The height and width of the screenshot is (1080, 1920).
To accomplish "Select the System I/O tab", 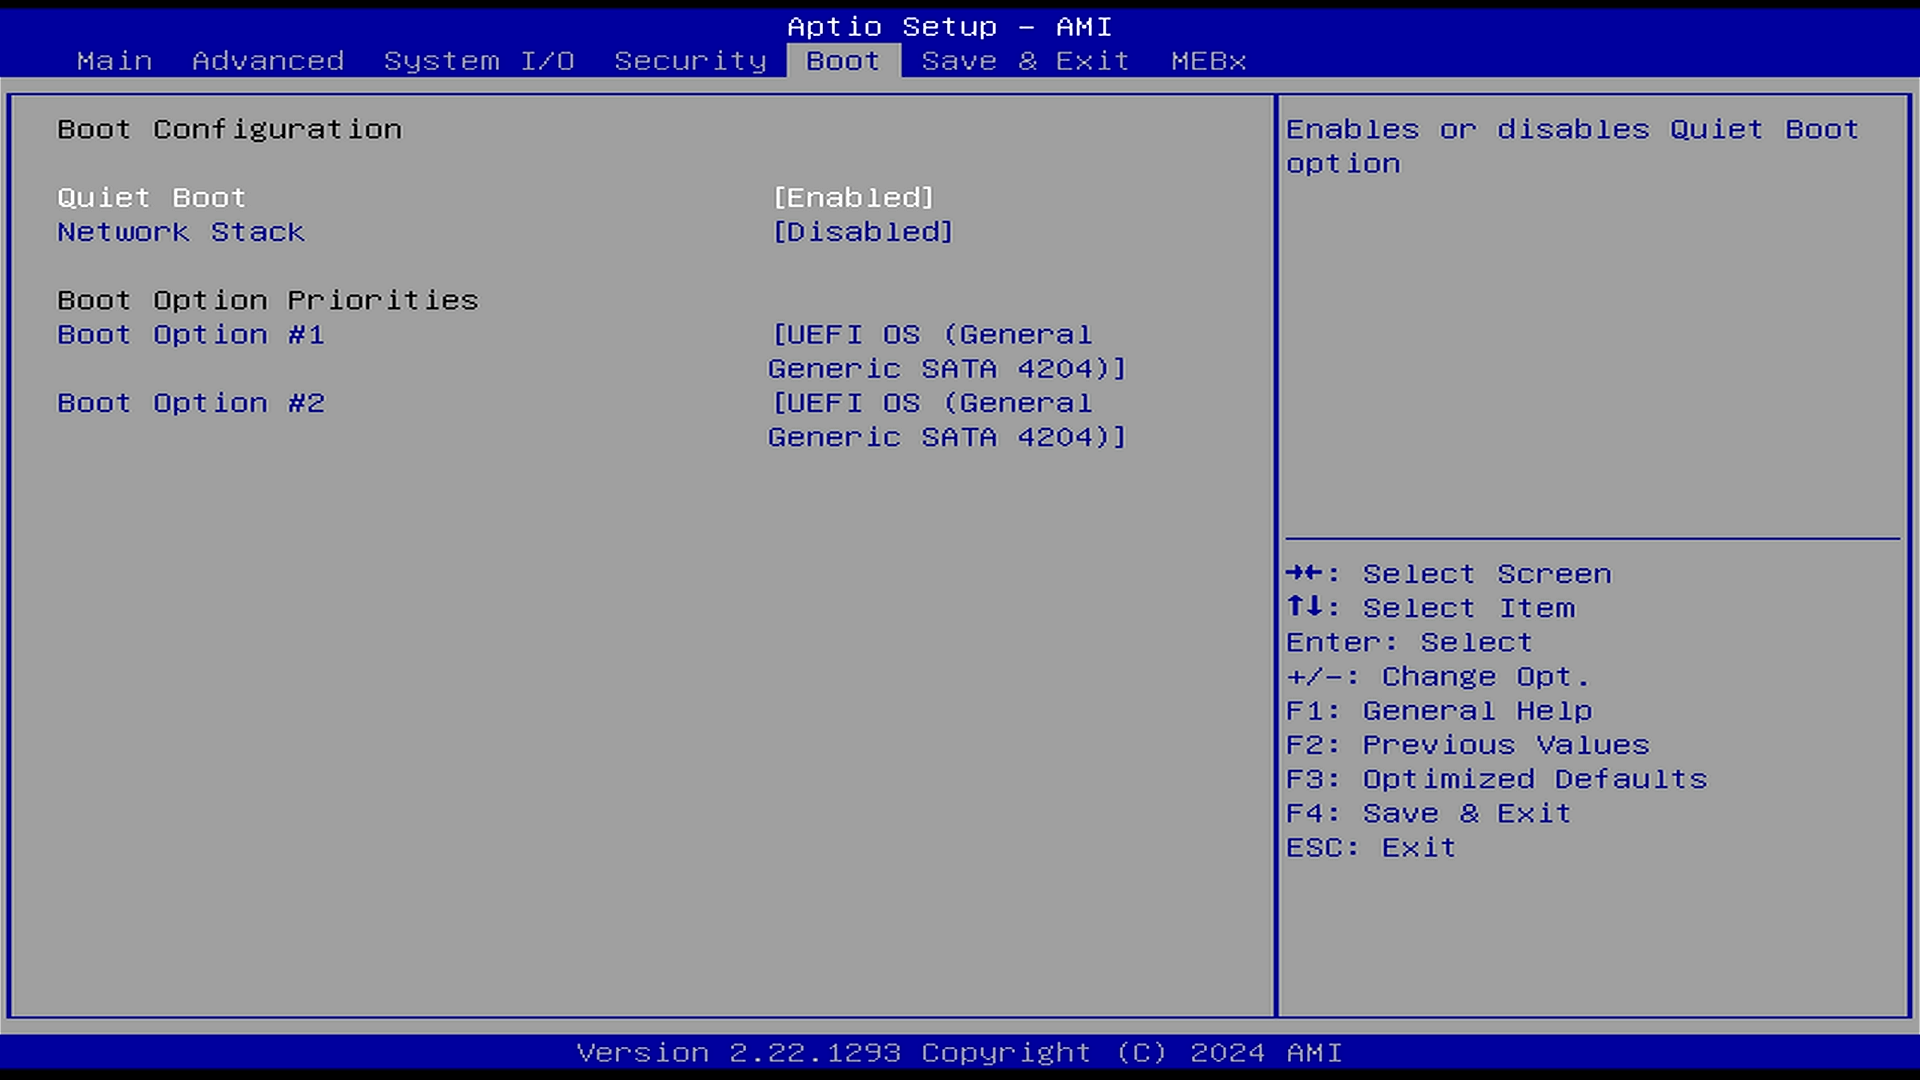I will point(479,61).
